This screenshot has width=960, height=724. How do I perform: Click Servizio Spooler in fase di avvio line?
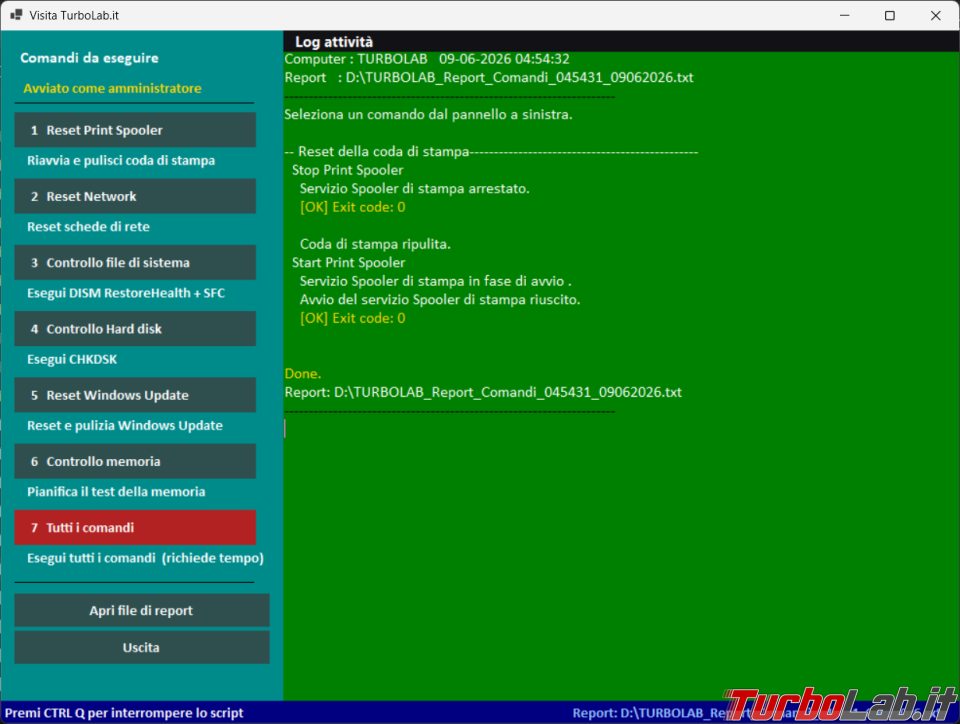click(x=435, y=281)
